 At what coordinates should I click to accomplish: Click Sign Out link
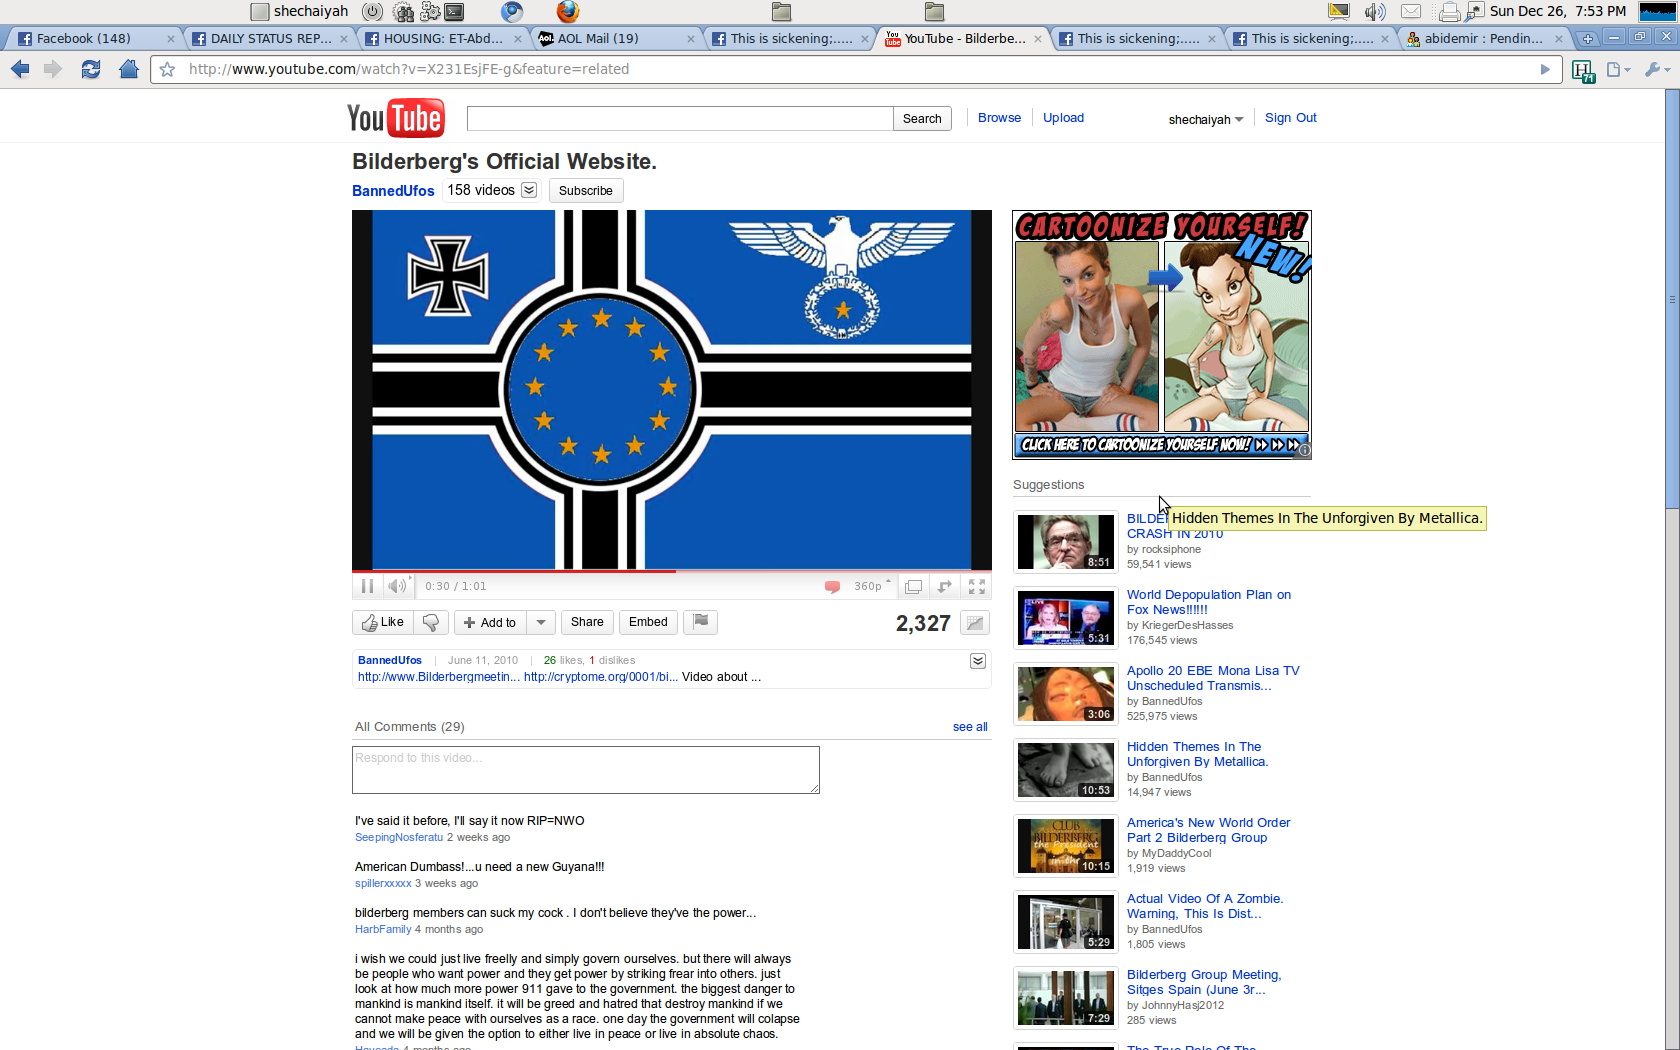(1290, 117)
